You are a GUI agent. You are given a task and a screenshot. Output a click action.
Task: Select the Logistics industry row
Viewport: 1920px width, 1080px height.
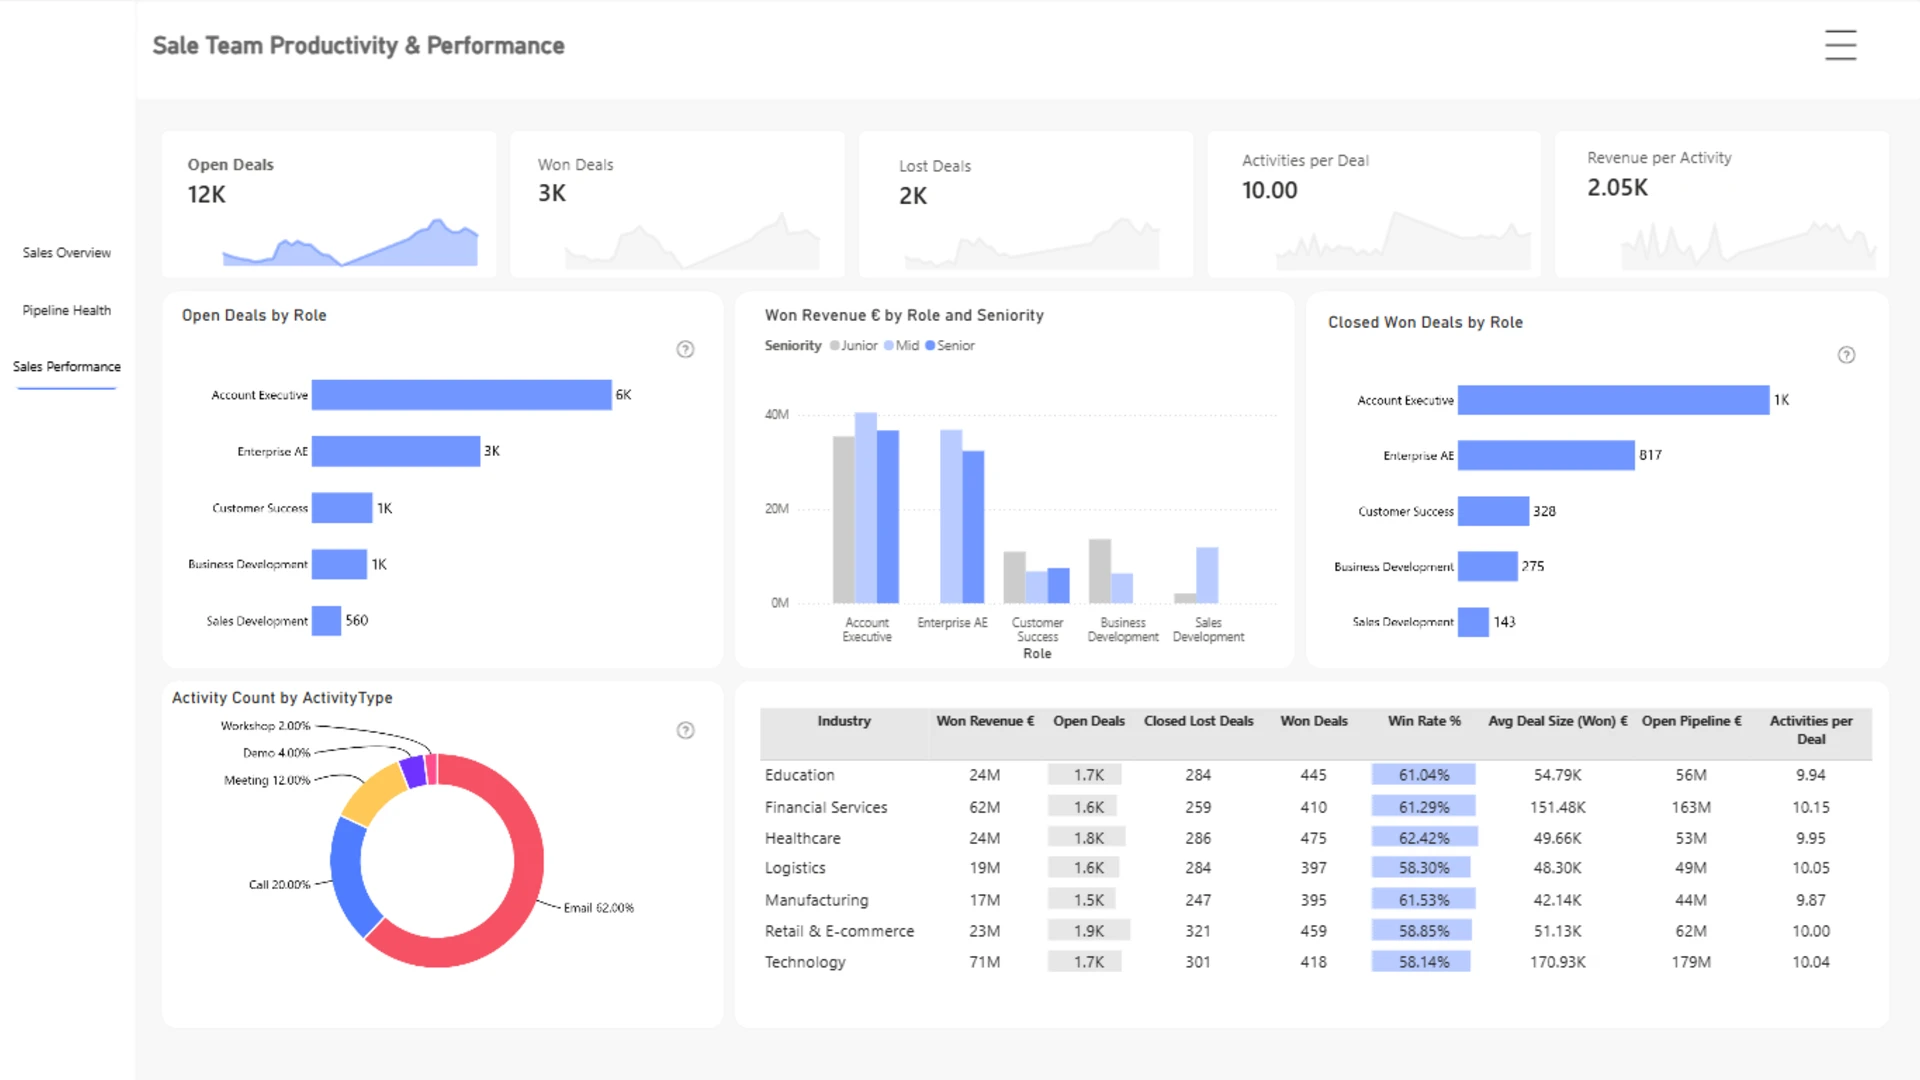pos(1316,868)
